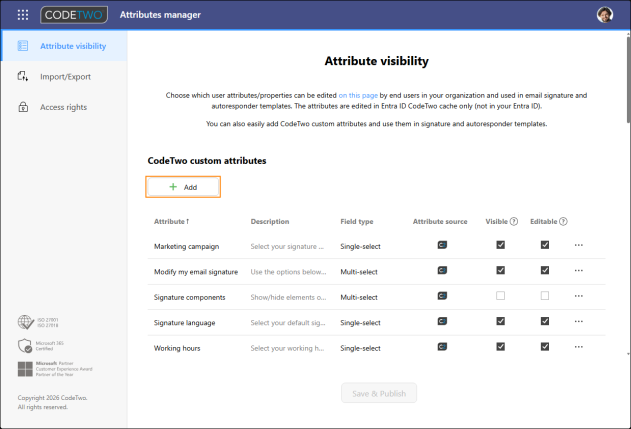The width and height of the screenshot is (631, 429).
Task: Click the CodeTwo logo
Action: tap(74, 15)
